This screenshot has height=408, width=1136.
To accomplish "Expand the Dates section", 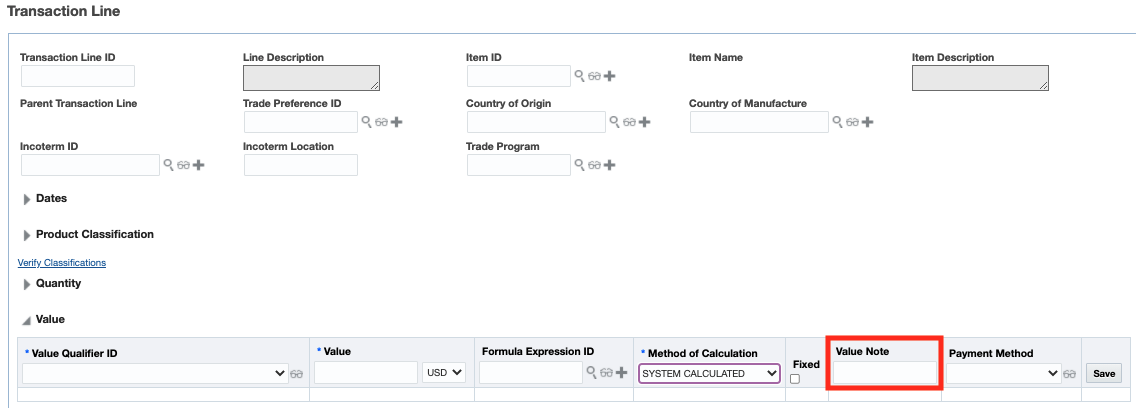I will coord(26,199).
